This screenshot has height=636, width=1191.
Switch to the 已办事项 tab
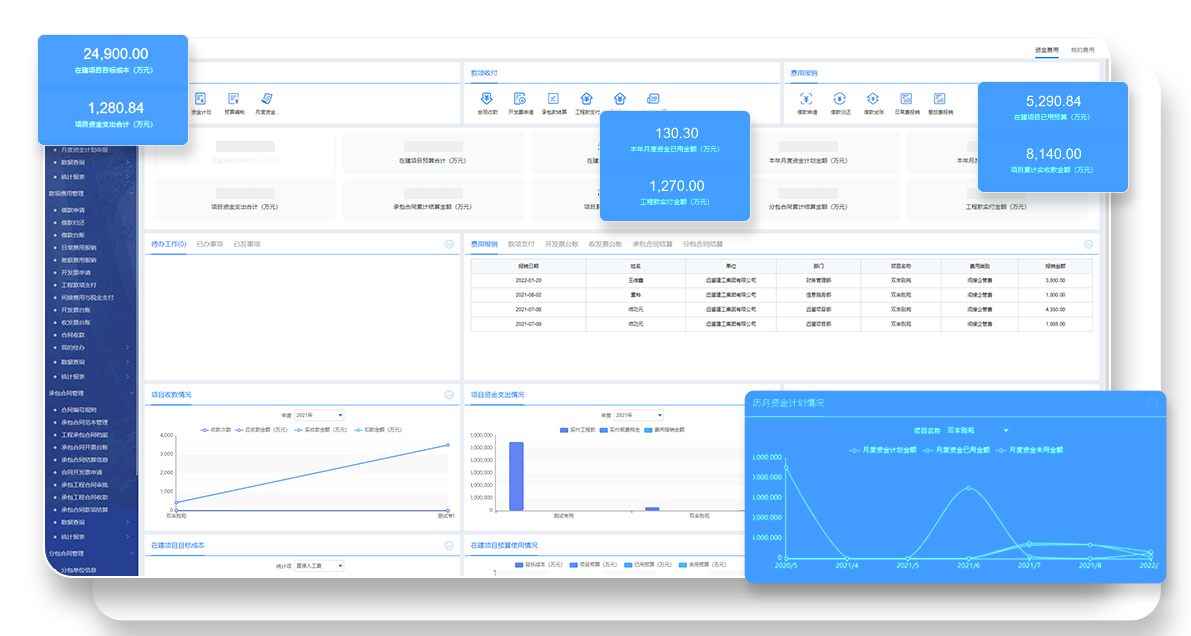[209, 244]
